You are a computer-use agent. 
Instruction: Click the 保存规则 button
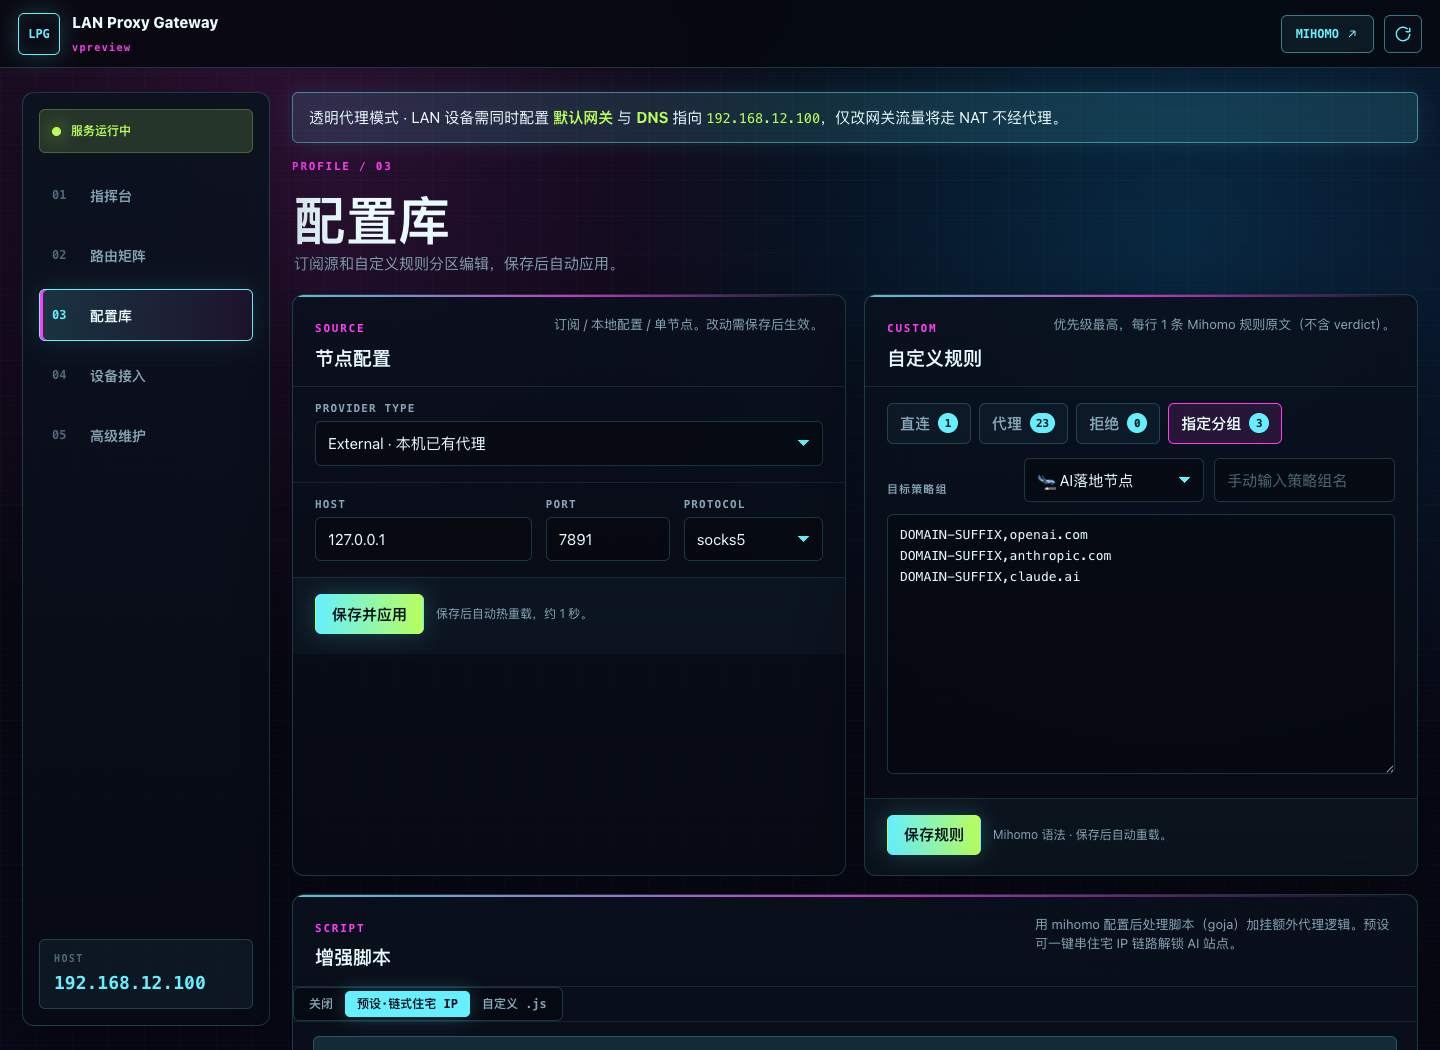pyautogui.click(x=934, y=835)
